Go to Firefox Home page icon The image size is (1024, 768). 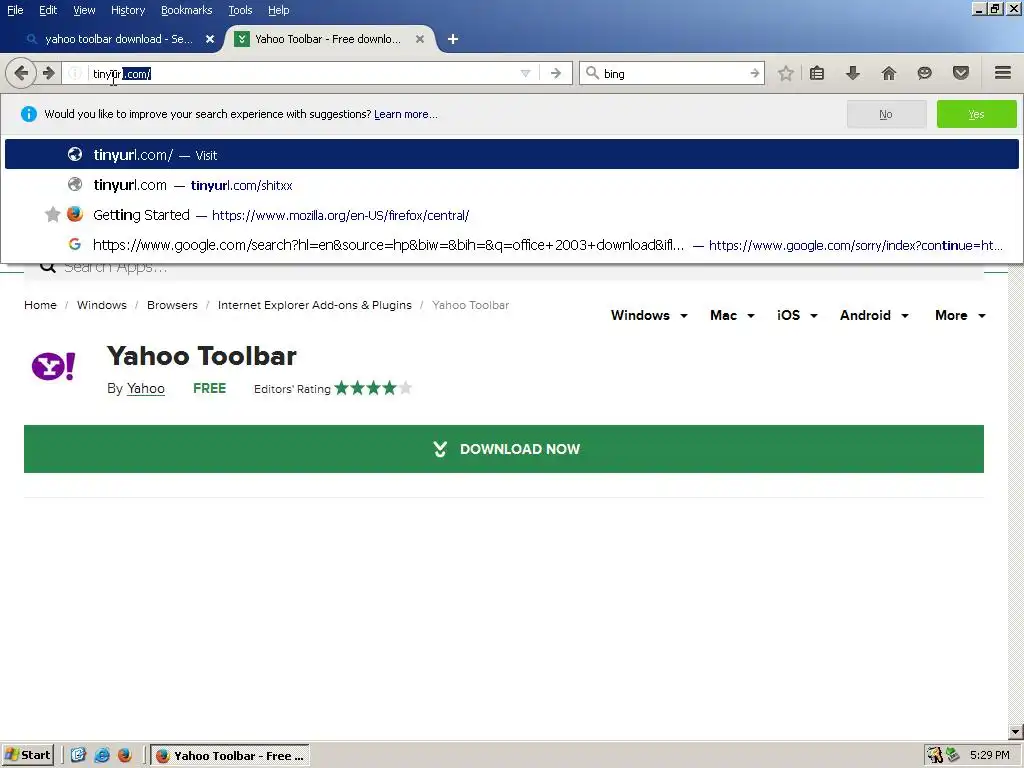coord(889,73)
